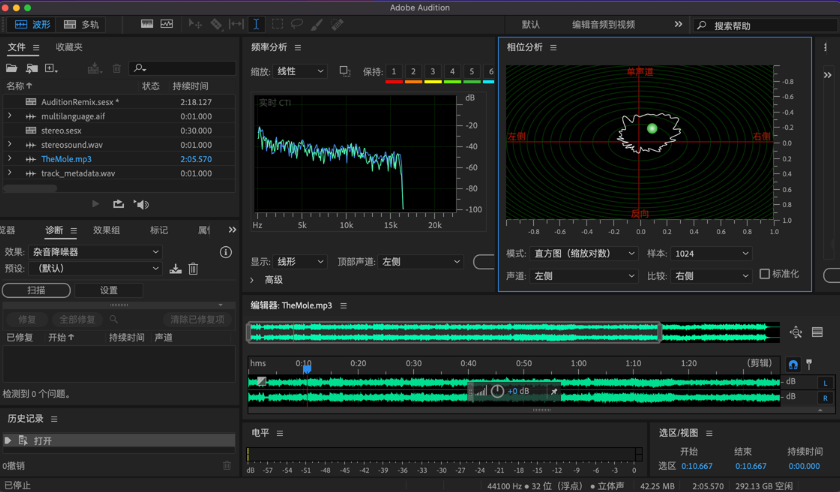Show the spectral pitch display

click(167, 24)
